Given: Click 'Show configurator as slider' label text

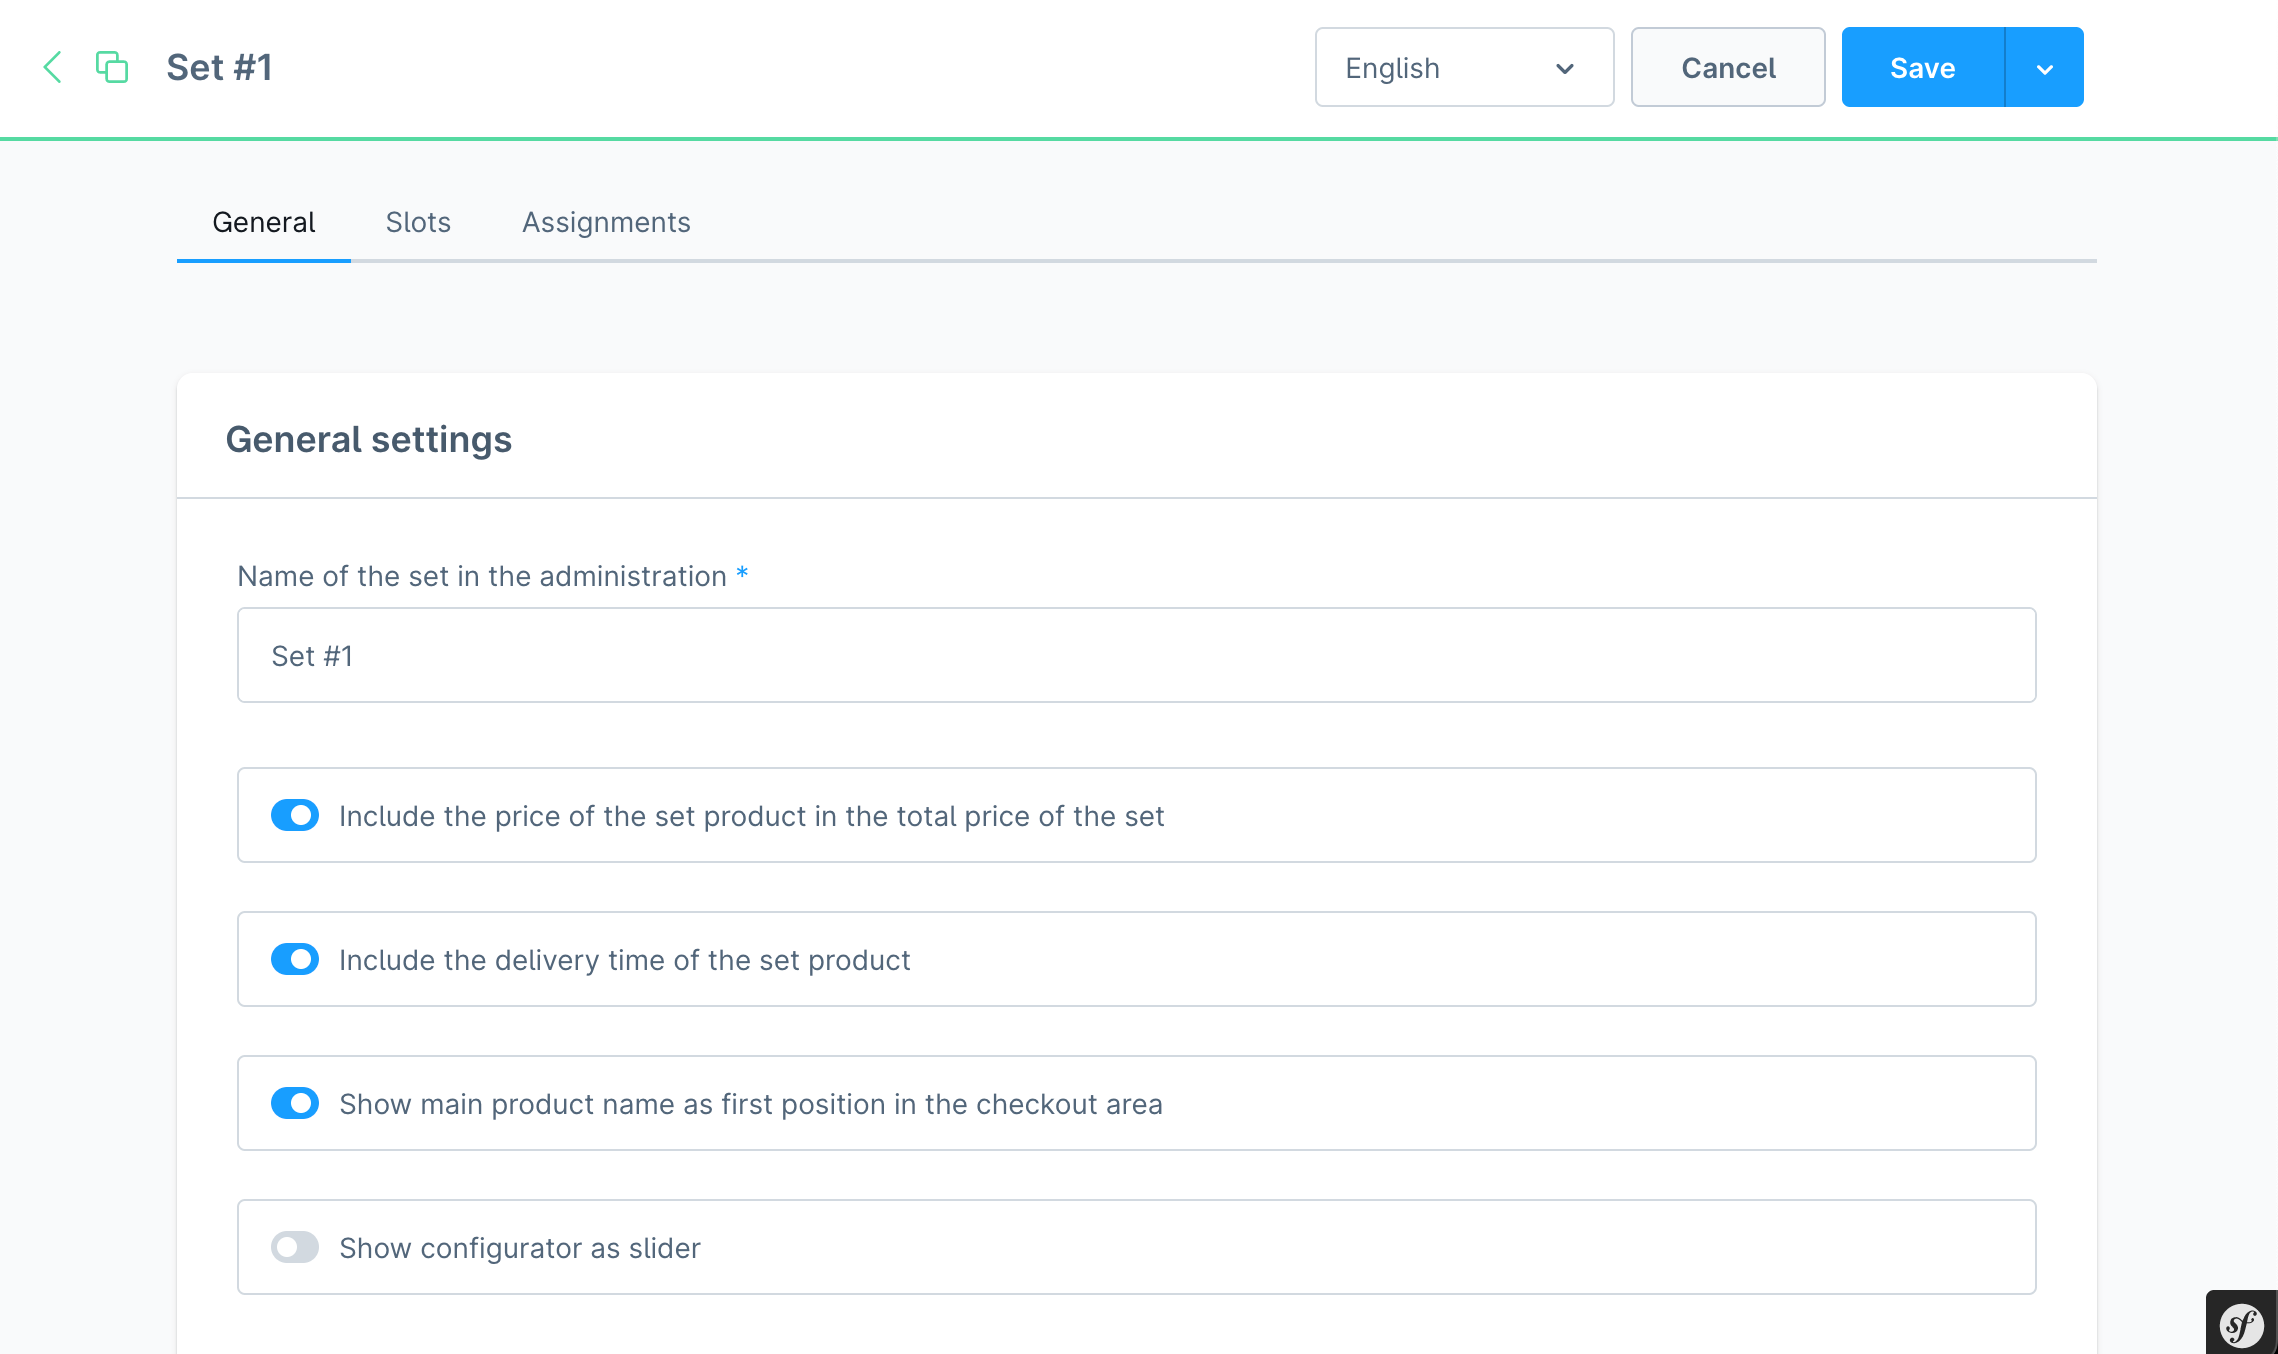Looking at the screenshot, I should pos(520,1248).
